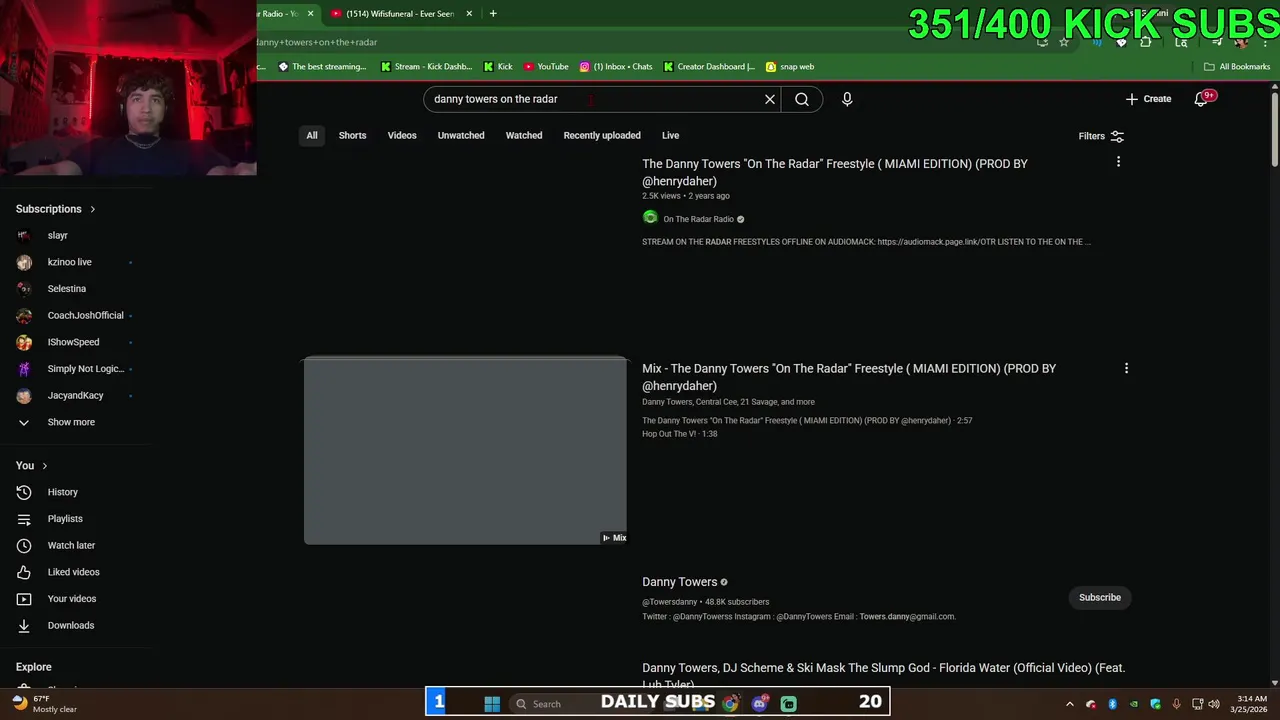Image resolution: width=1280 pixels, height=720 pixels.
Task: Open the Liked videos thumbs-up icon
Action: click(x=24, y=572)
